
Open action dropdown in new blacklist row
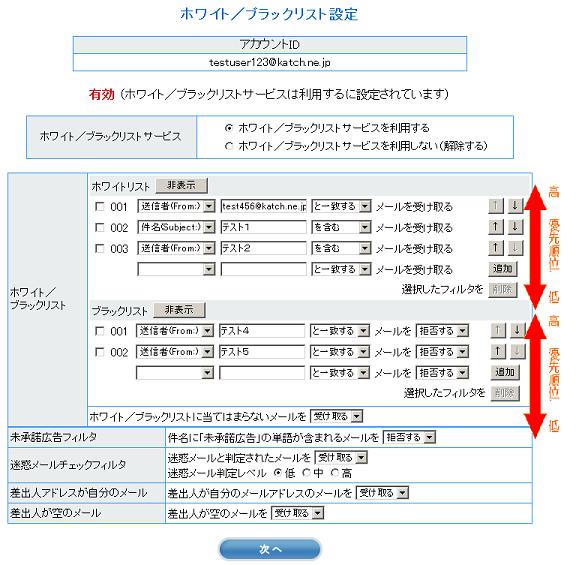click(442, 373)
